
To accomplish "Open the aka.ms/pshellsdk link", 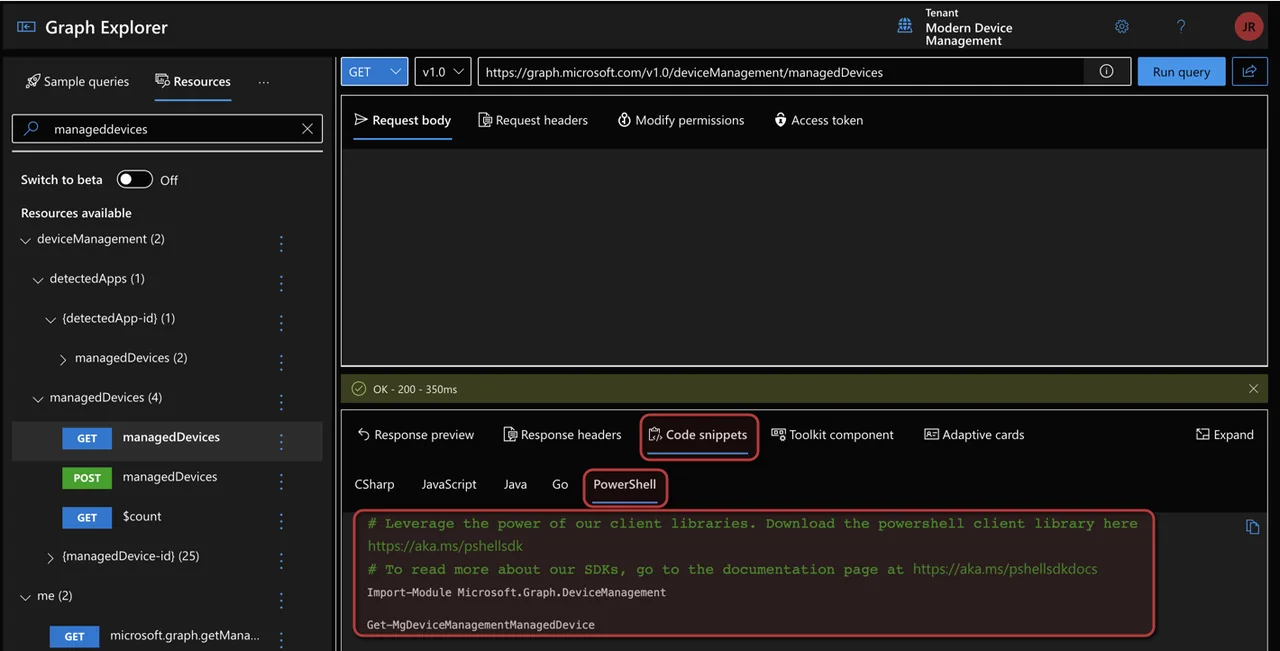I will [445, 546].
